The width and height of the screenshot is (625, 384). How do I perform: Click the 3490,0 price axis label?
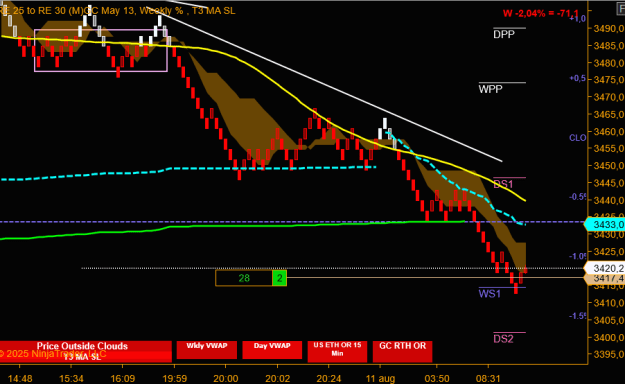pyautogui.click(x=609, y=28)
